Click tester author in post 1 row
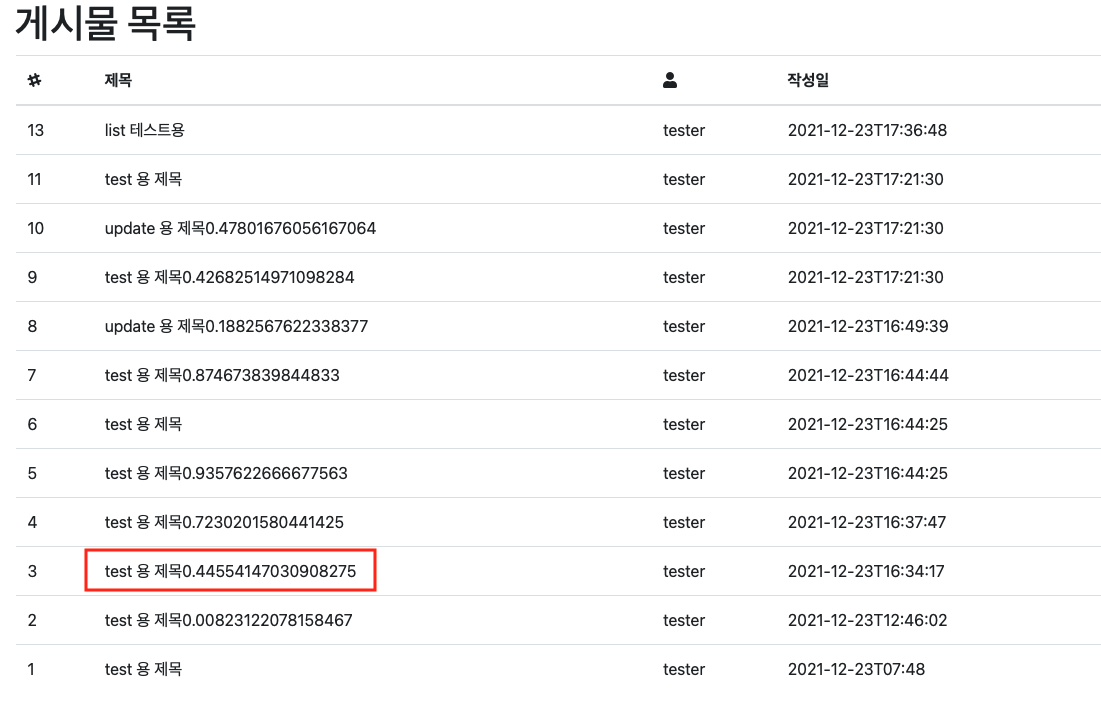 (684, 669)
